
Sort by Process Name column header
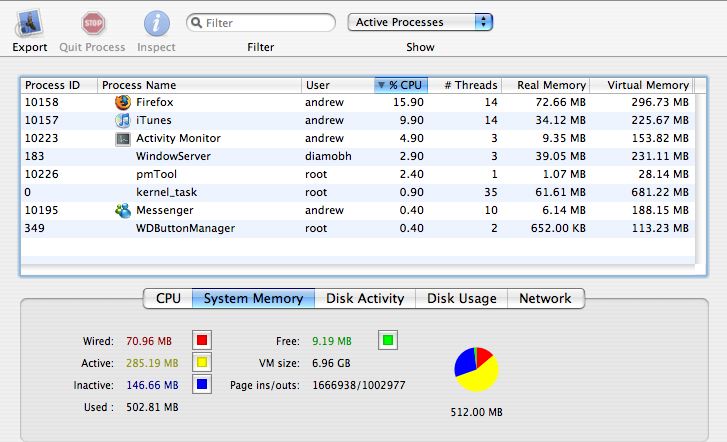point(199,85)
